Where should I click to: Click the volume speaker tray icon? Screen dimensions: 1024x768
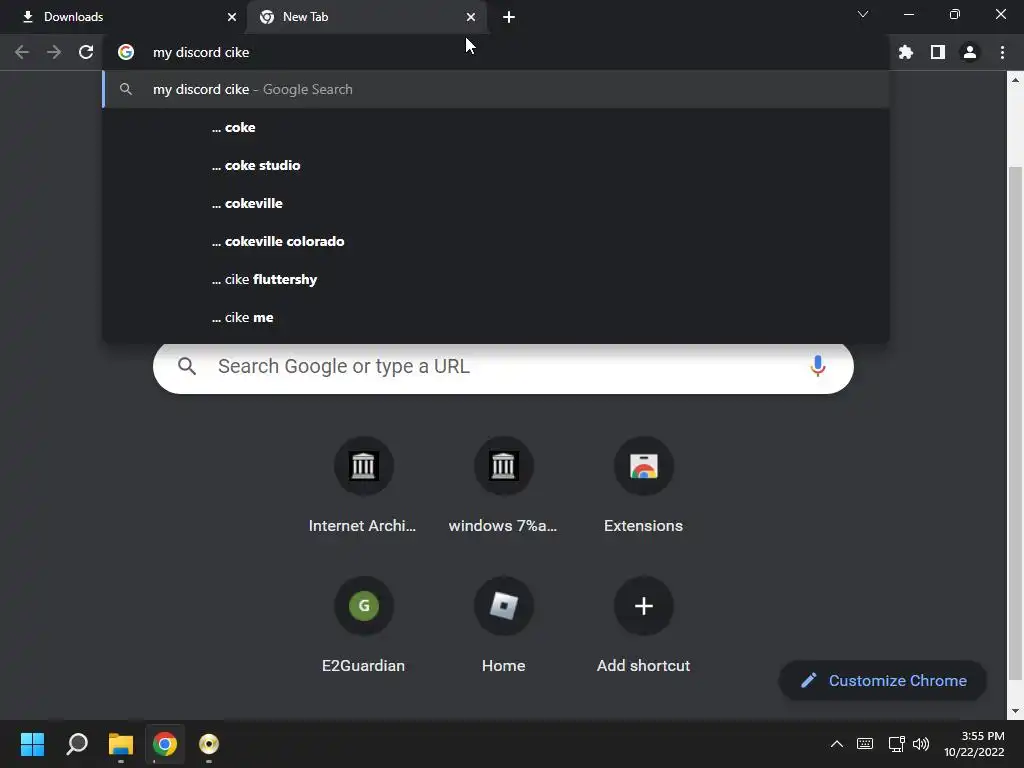point(921,744)
